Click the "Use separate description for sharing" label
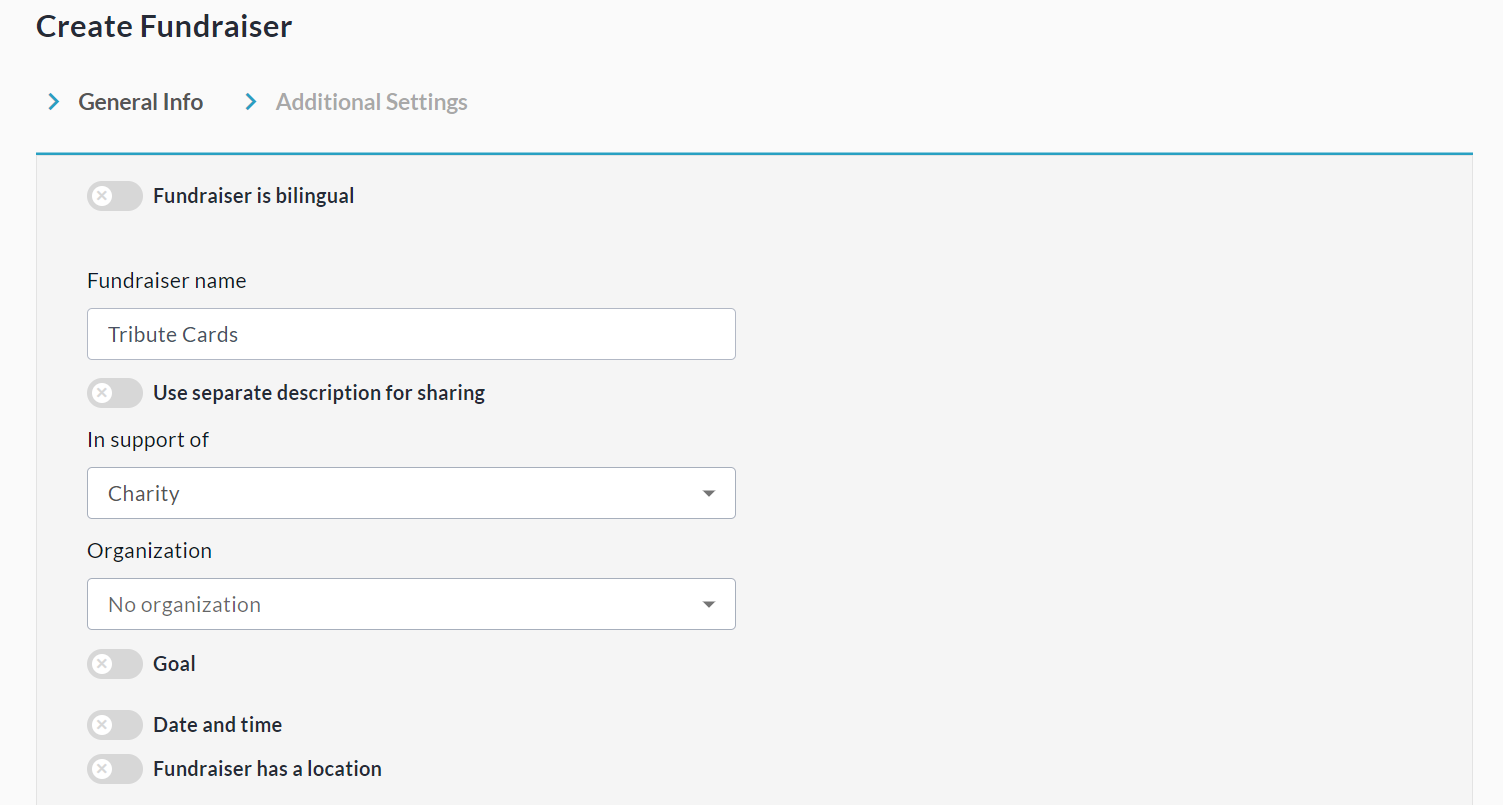 click(x=318, y=393)
